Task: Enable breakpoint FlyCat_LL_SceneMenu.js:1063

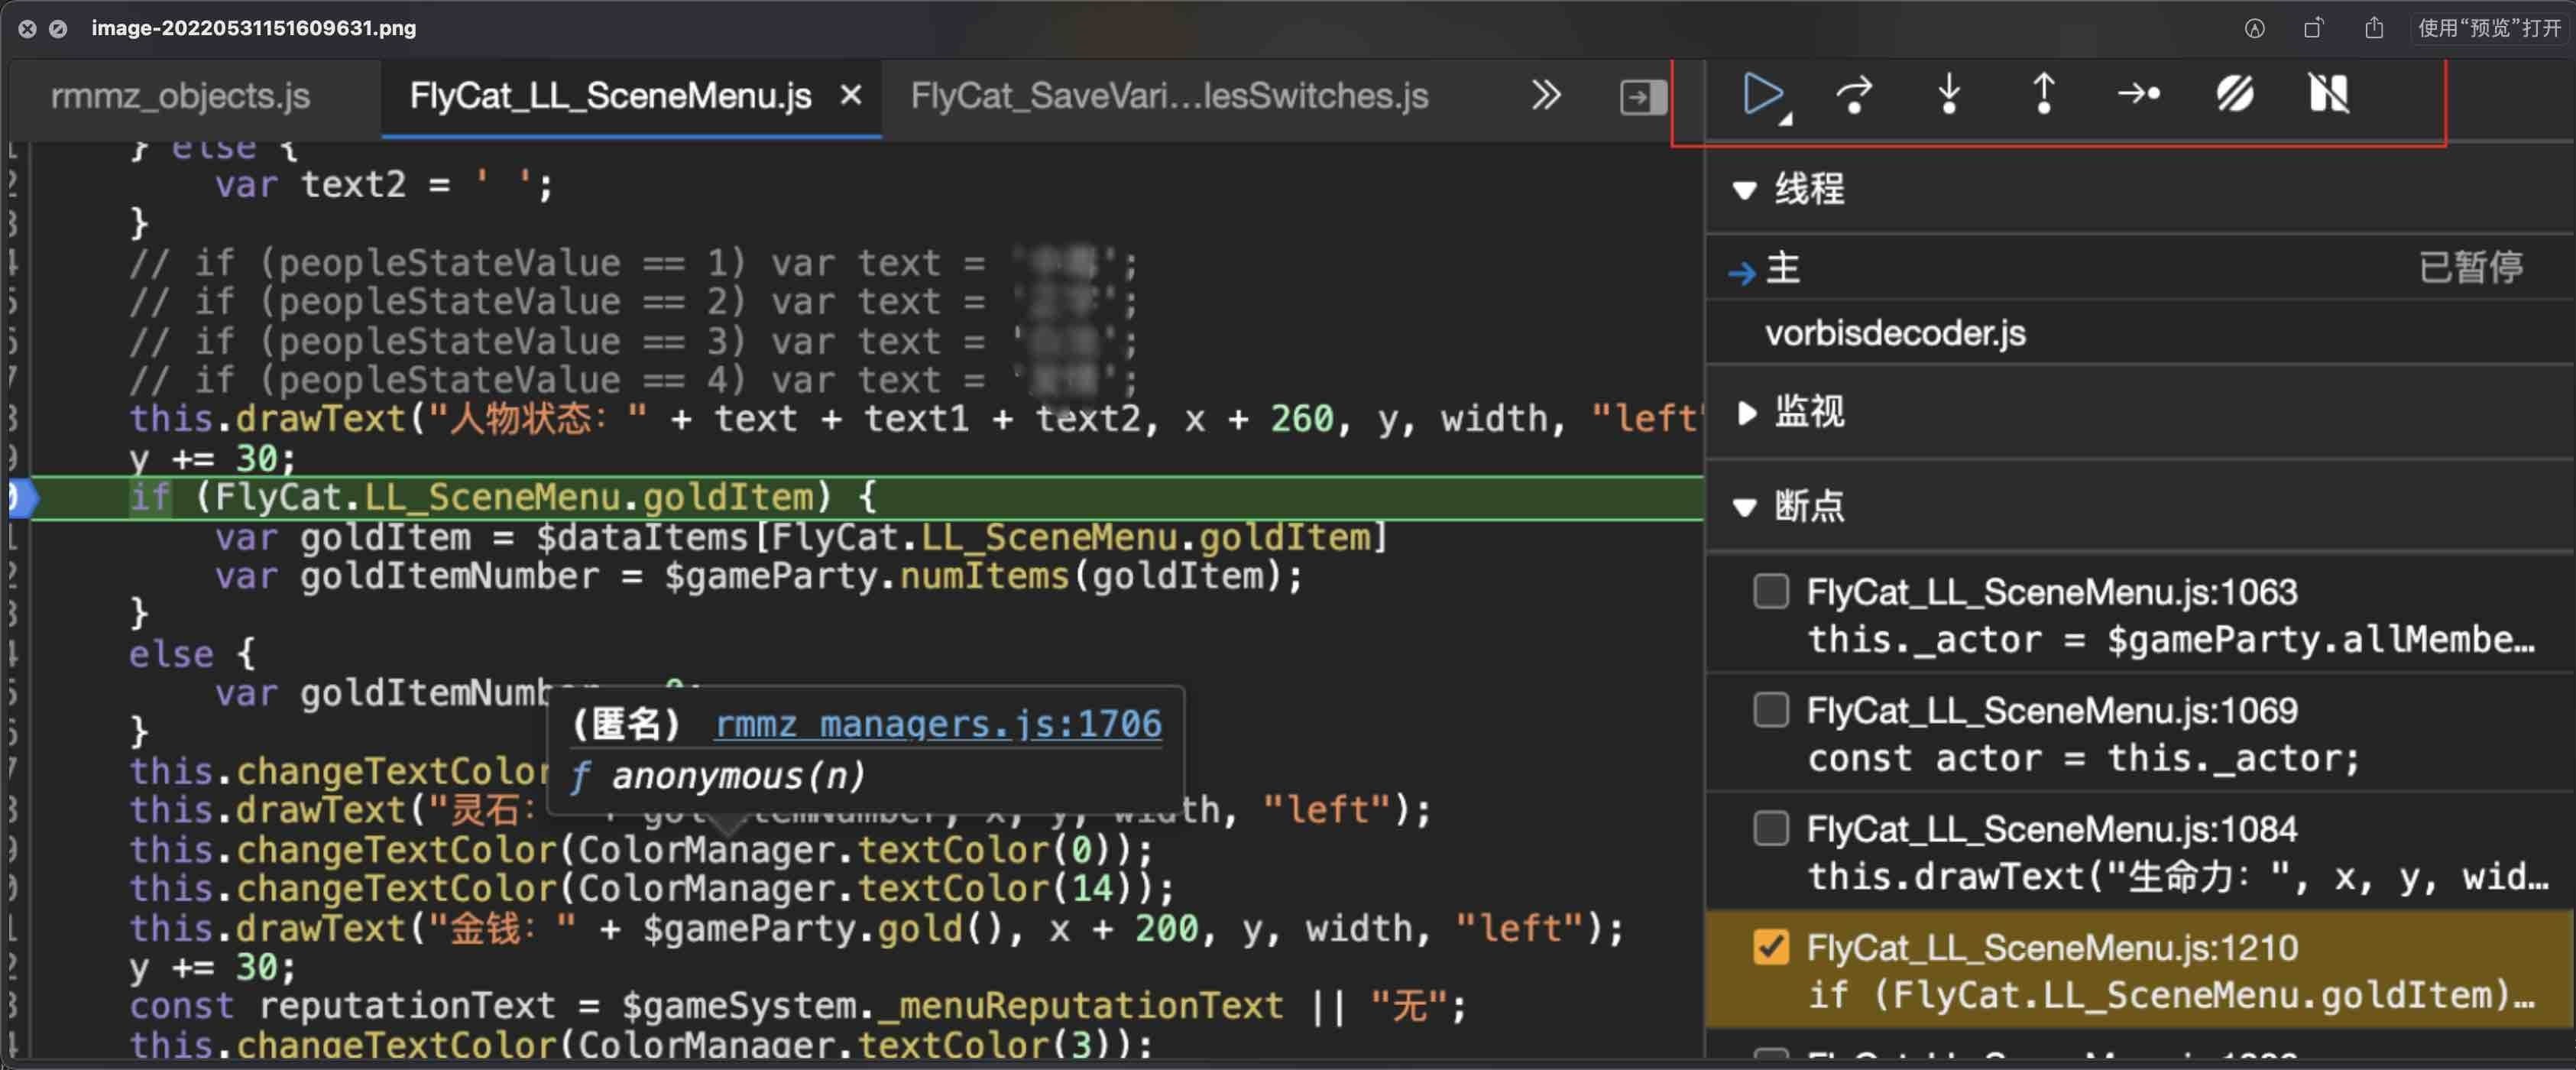Action: tap(1770, 591)
